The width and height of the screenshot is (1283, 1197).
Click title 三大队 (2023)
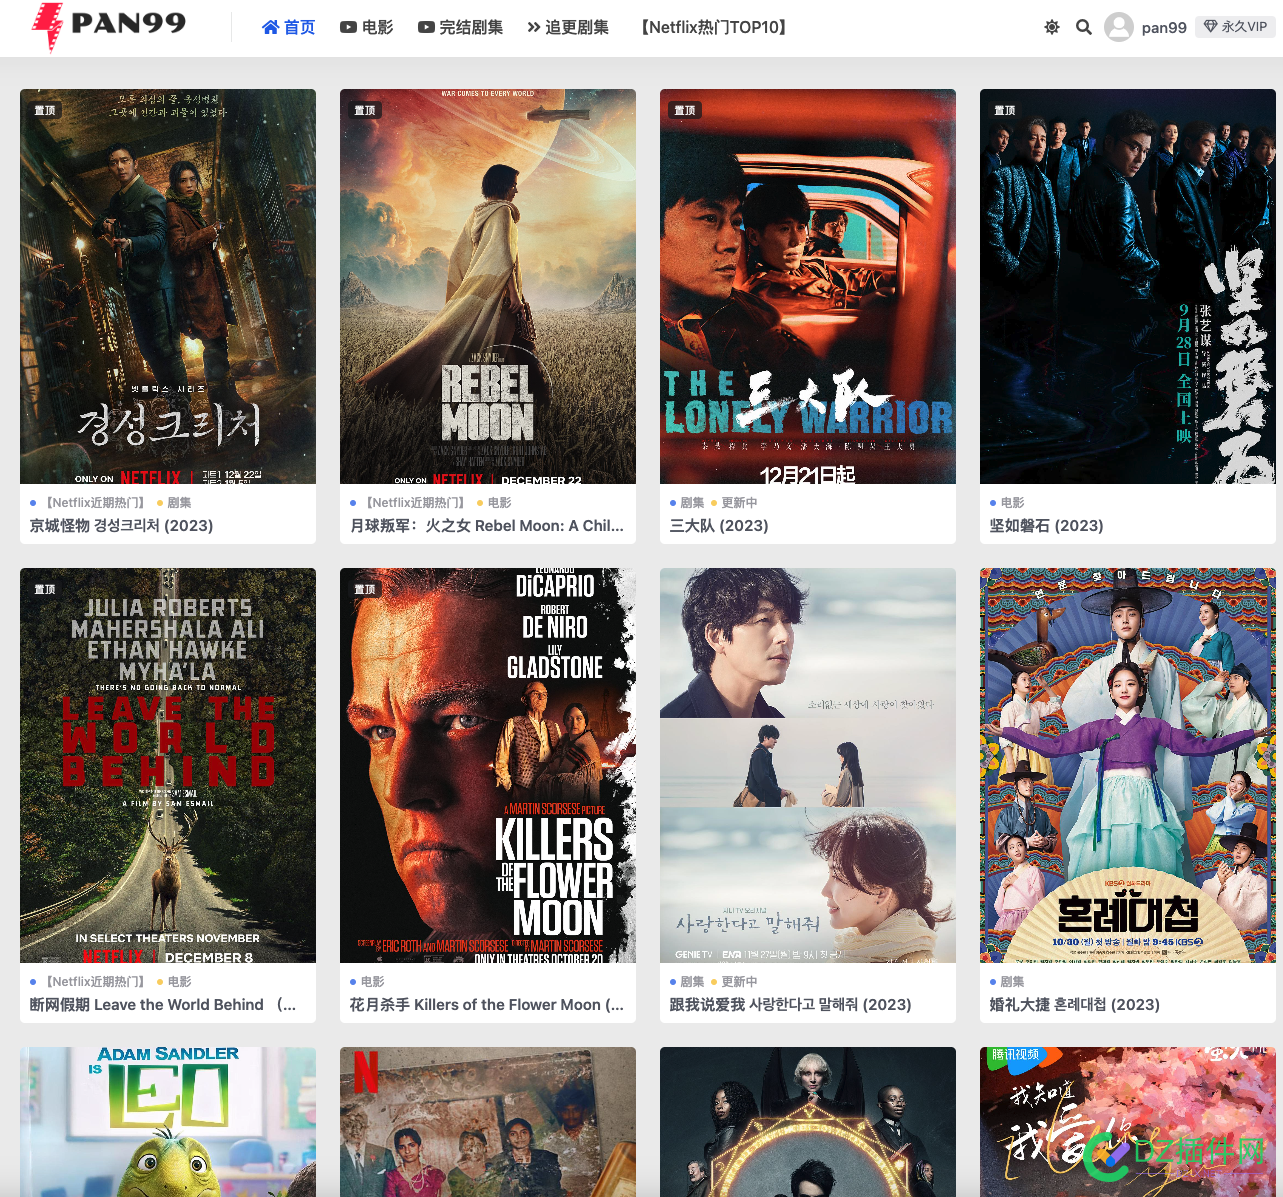(x=719, y=526)
